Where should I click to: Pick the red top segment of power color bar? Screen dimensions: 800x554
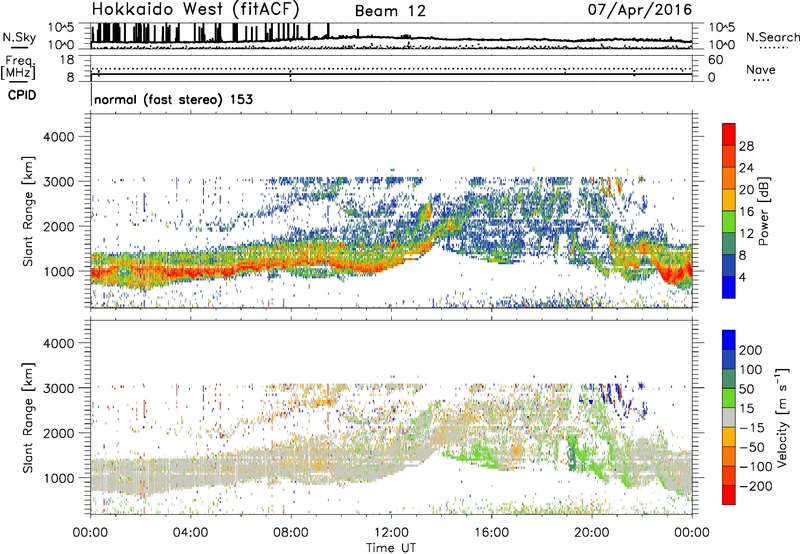729,134
